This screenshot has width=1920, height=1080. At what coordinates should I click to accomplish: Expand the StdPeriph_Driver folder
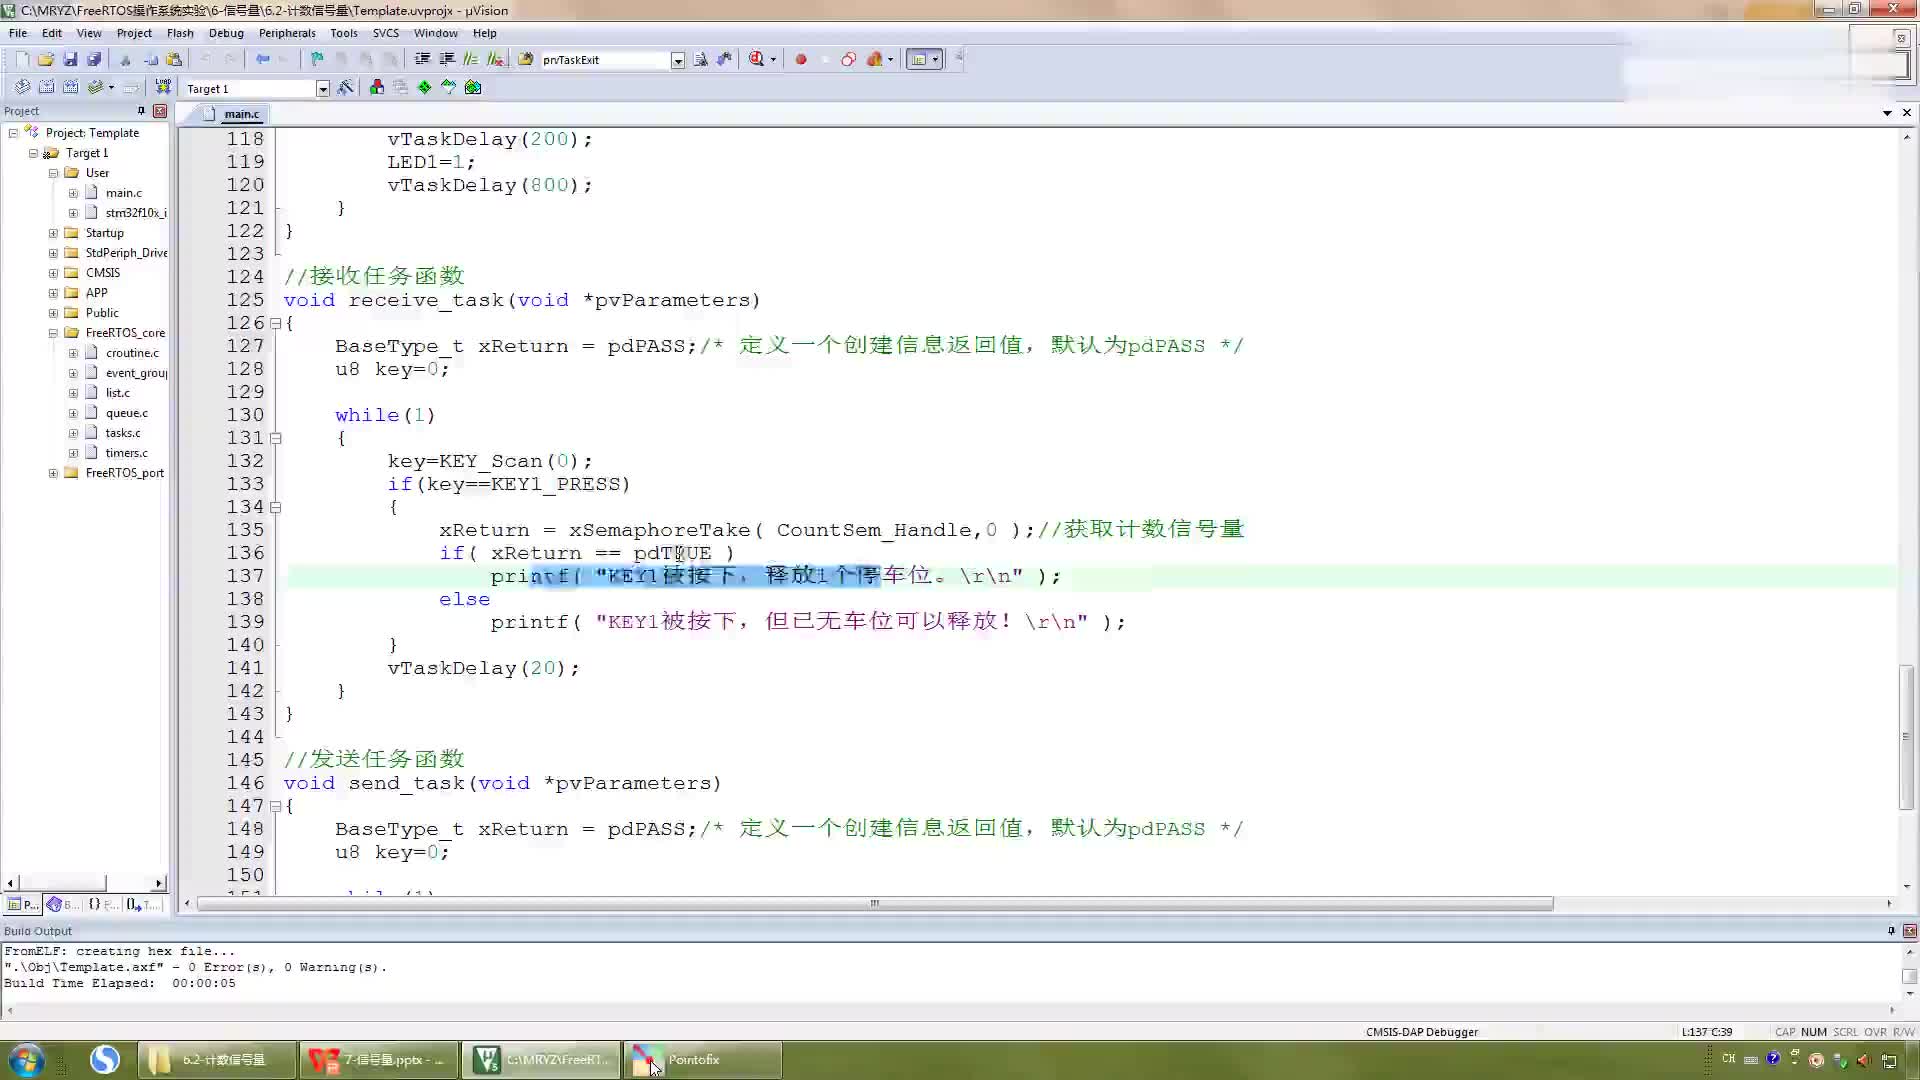click(53, 253)
